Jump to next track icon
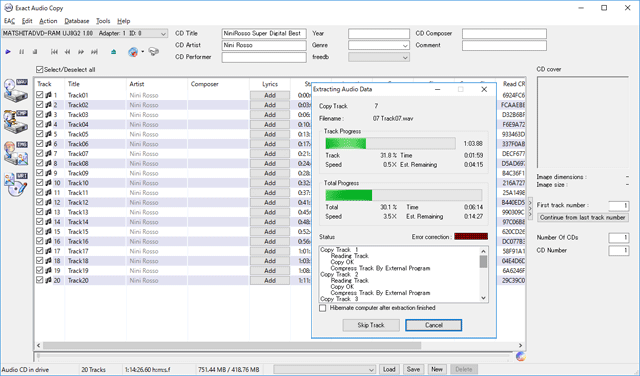 (x=94, y=52)
